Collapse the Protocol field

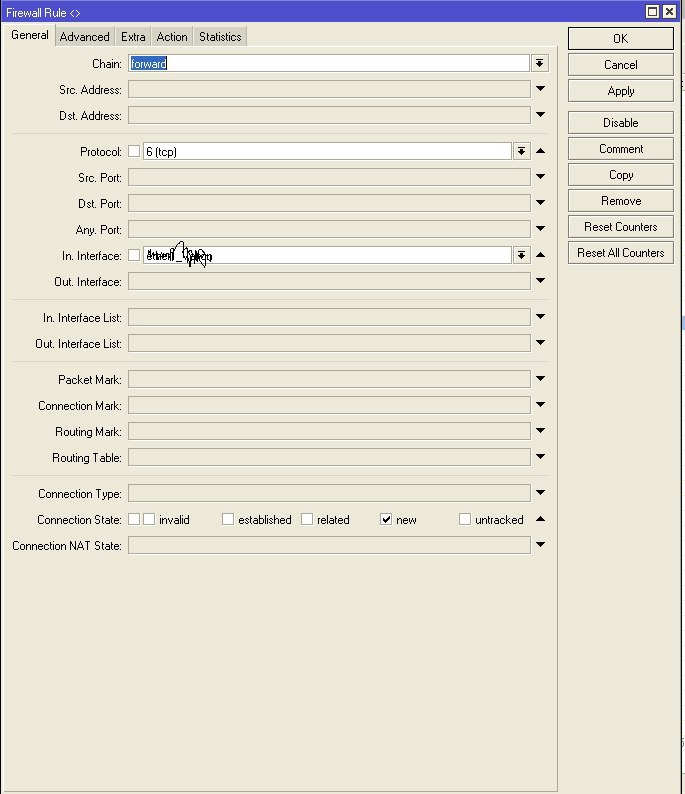click(x=540, y=151)
